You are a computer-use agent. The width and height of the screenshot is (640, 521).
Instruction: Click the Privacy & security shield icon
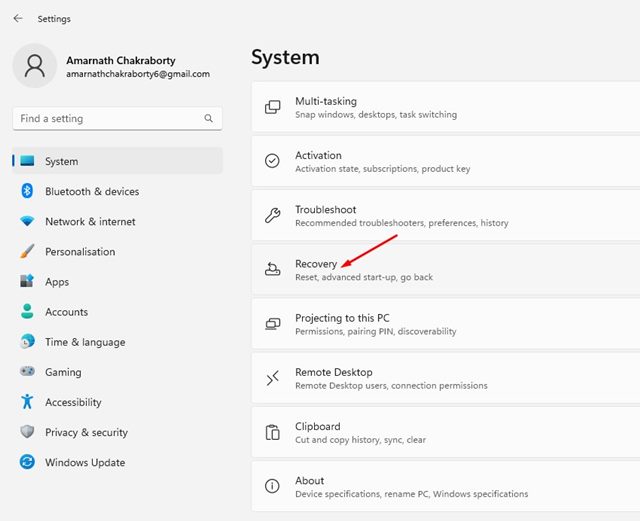(27, 432)
